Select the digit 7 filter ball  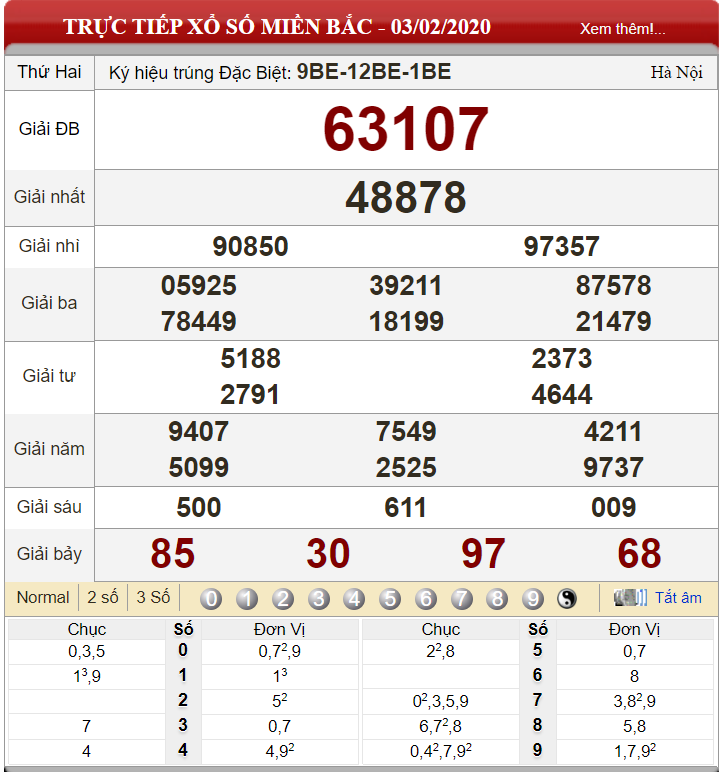pyautogui.click(x=461, y=599)
